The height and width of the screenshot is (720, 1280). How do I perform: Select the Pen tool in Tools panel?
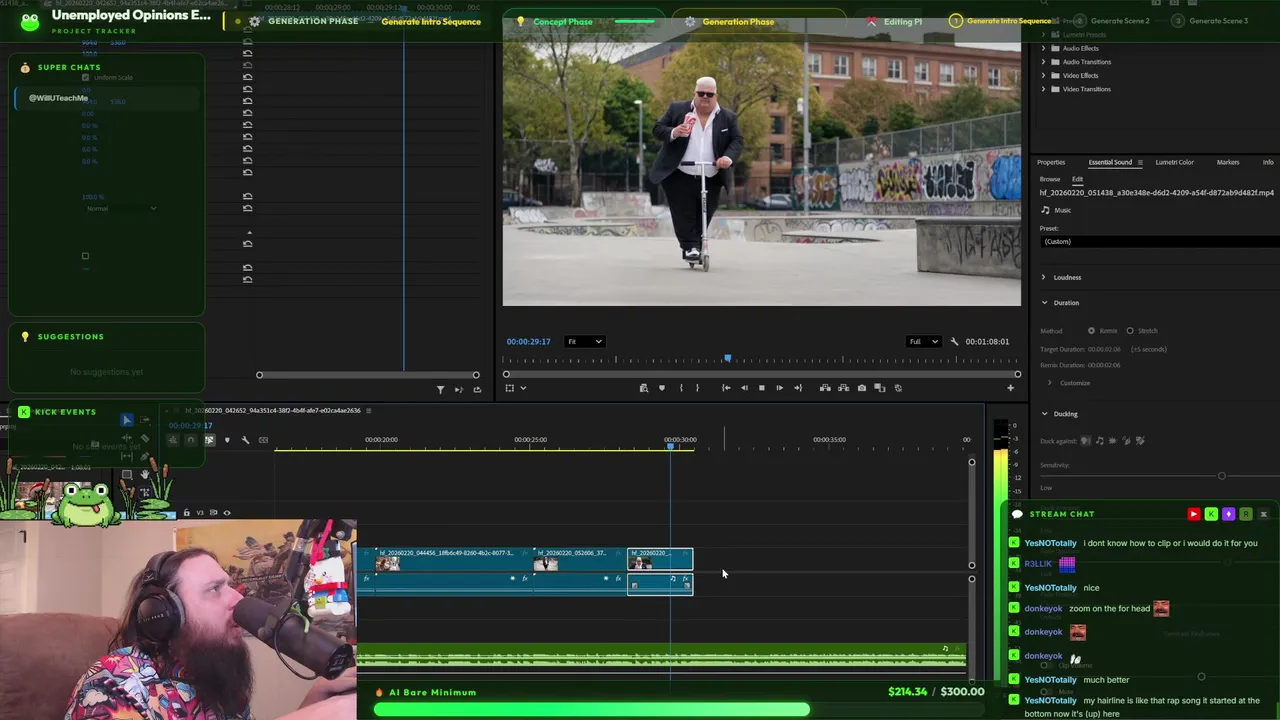tap(145, 456)
